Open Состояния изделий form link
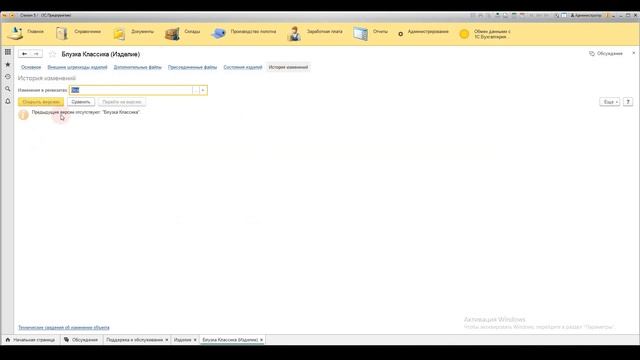The width and height of the screenshot is (640, 360). click(243, 67)
